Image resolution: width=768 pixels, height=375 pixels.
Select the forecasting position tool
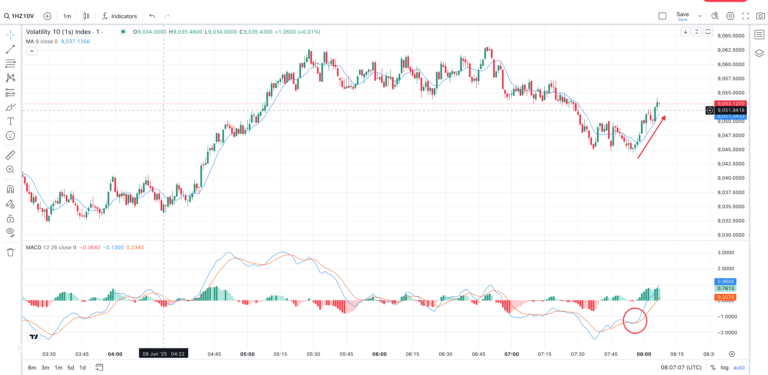coord(10,93)
